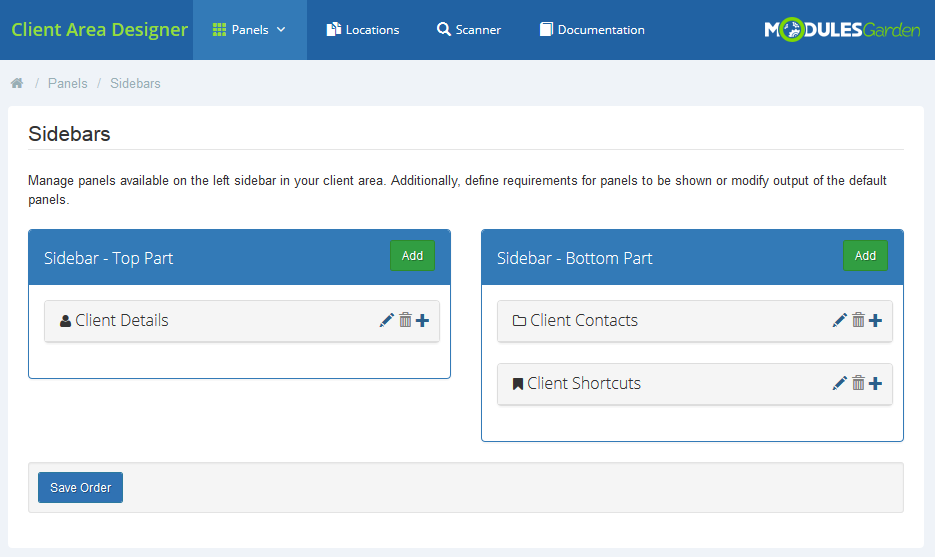
Task: Click the bookmark icon beside Client Shortcuts
Action: [518, 383]
